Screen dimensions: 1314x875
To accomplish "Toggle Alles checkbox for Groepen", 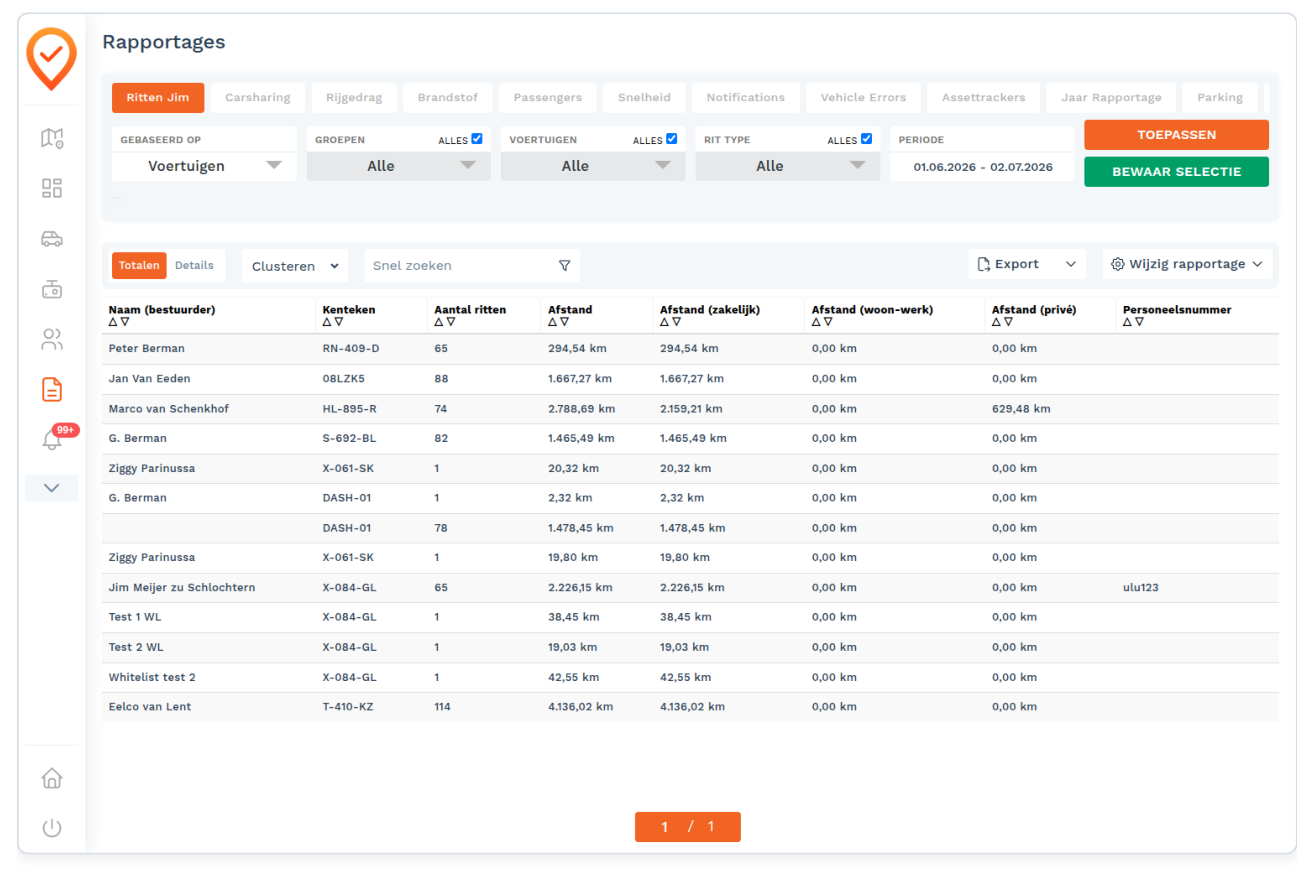I will point(477,139).
